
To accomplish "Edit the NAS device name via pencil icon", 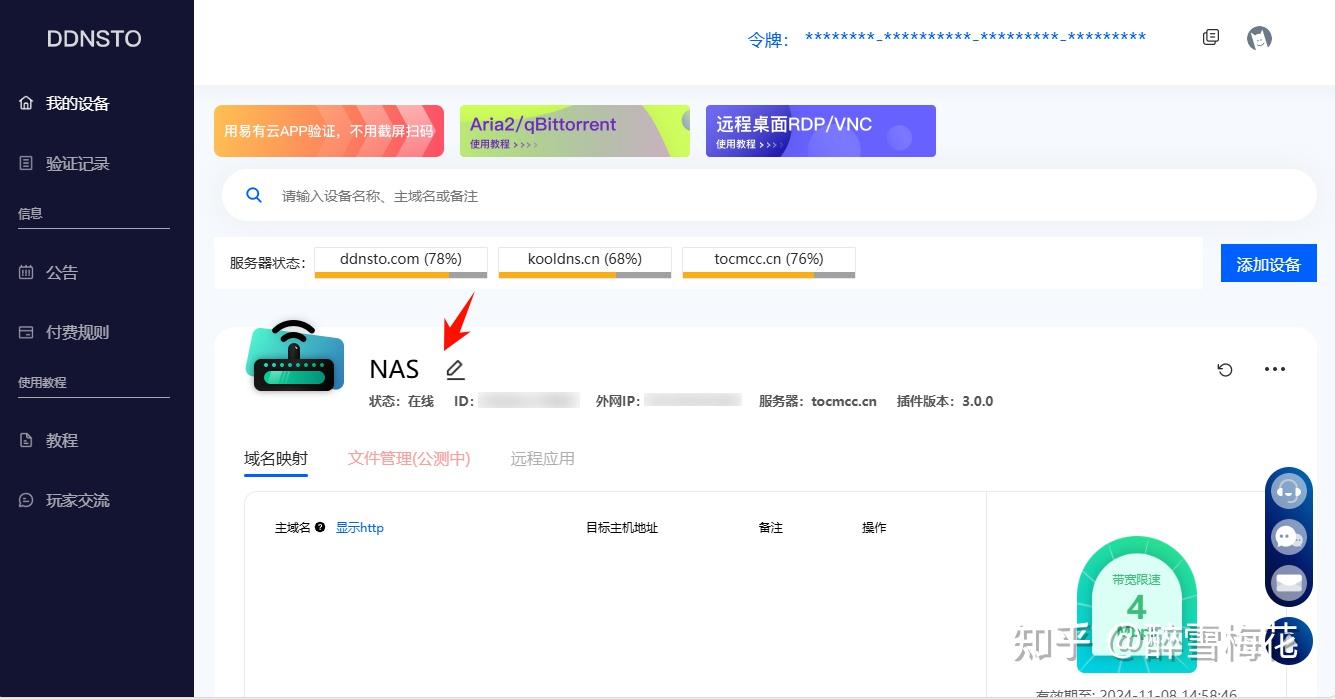I will [x=455, y=369].
